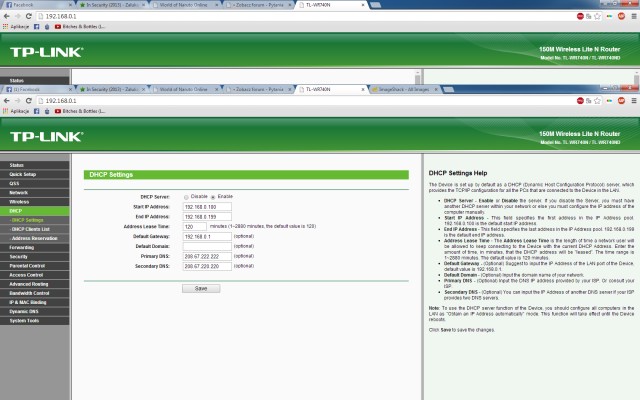Open the Network menu in the sidebar
Image resolution: width=640 pixels, height=400 pixels.
[x=35, y=193]
